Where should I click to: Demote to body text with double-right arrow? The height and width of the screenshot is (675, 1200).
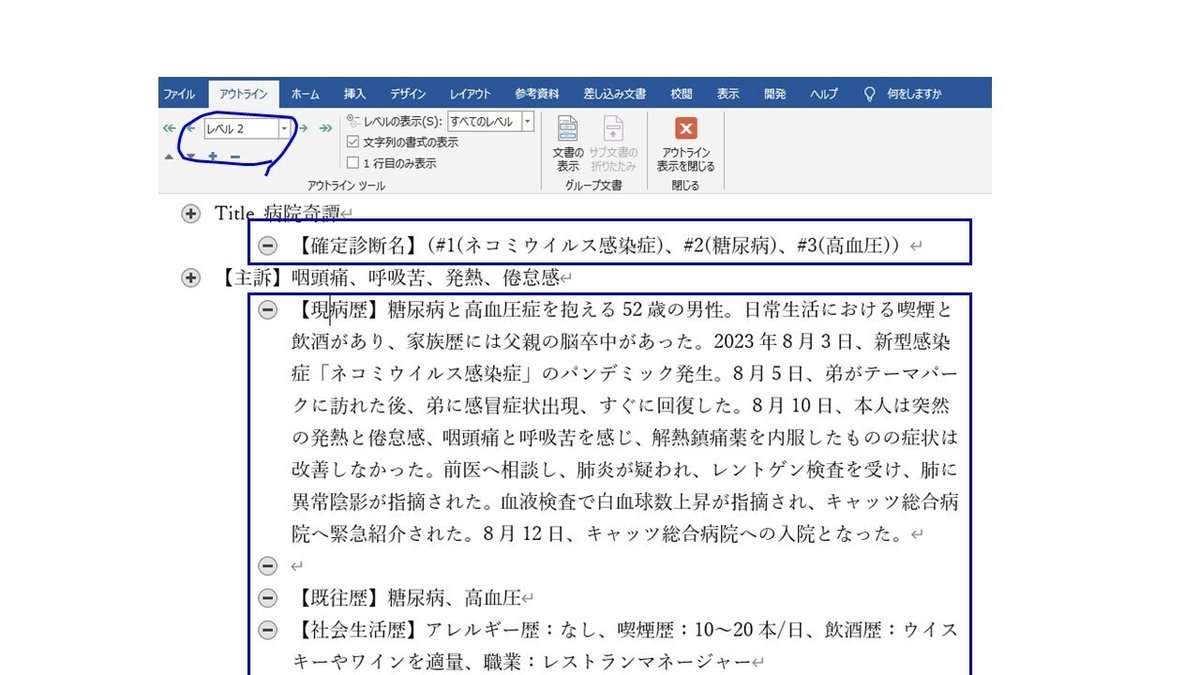tap(325, 128)
